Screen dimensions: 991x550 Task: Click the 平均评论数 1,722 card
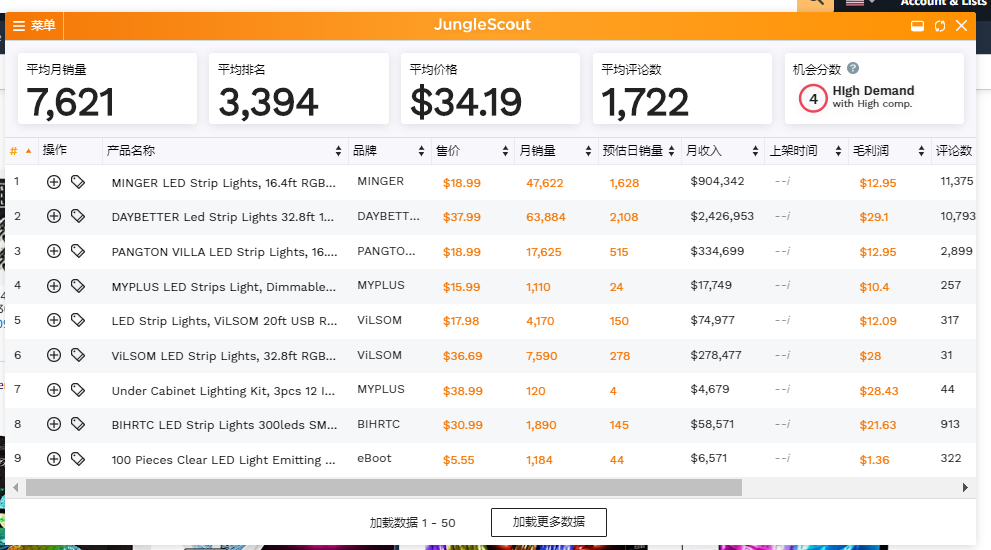[683, 89]
